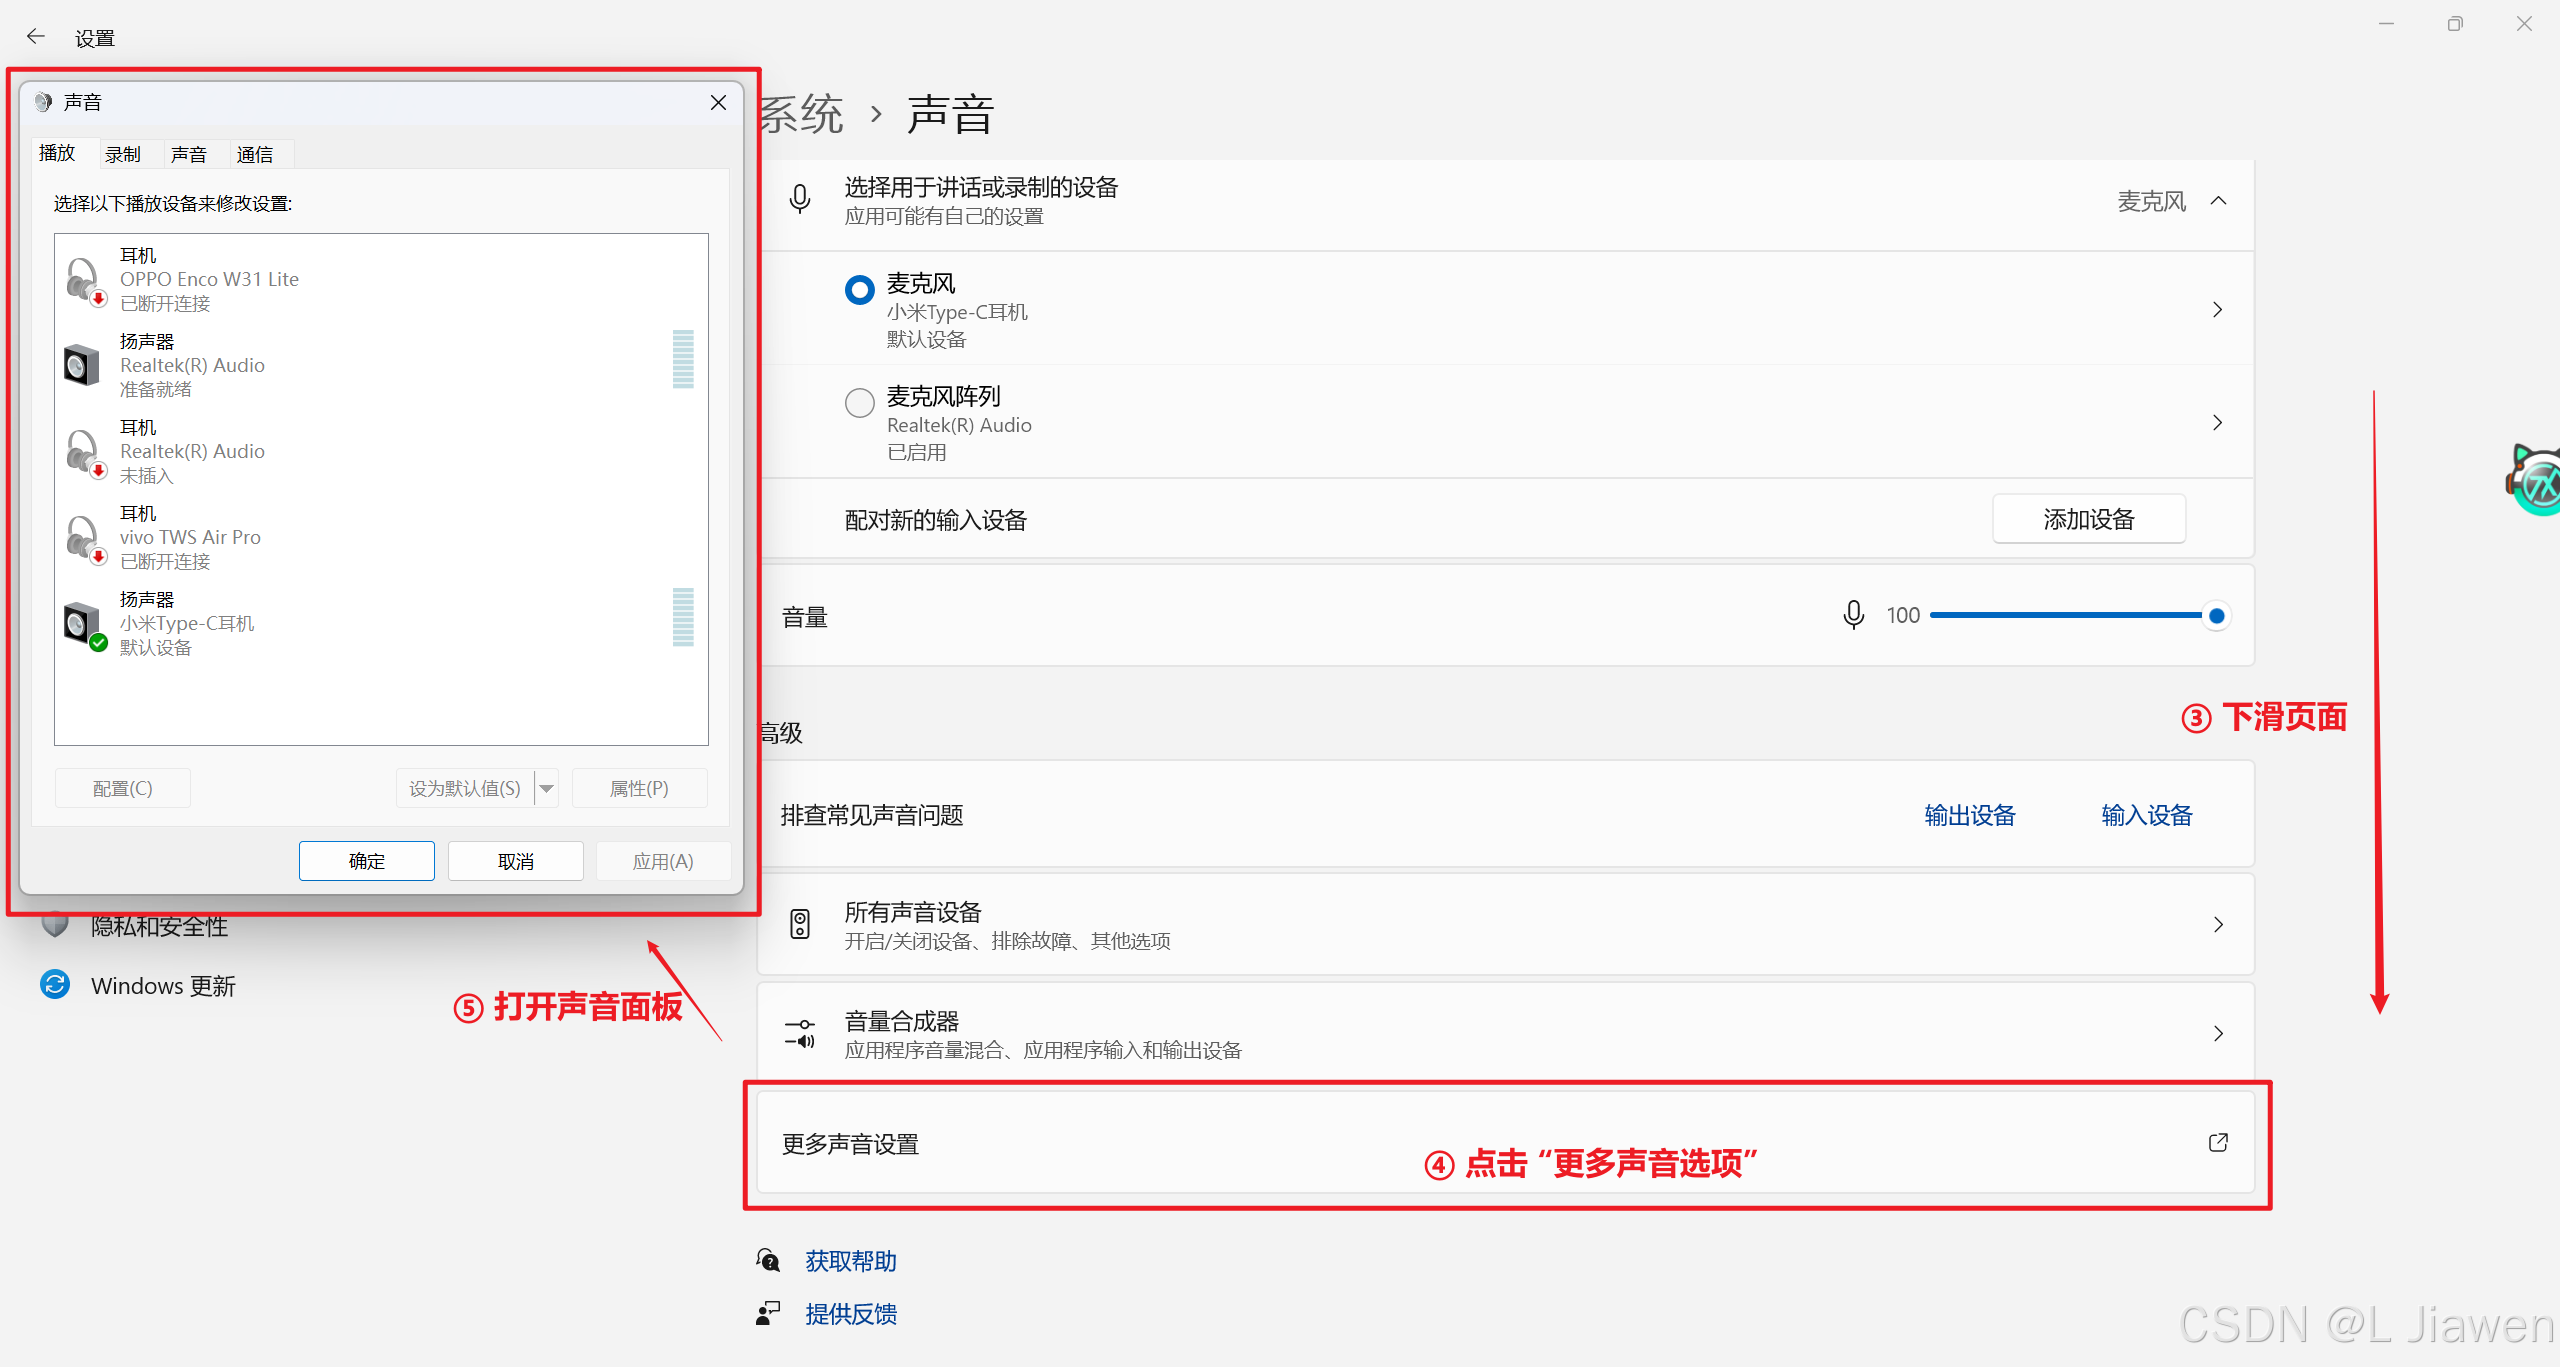Click the 音量合成器 mixer icon
2560x1367 pixels.
[800, 1033]
